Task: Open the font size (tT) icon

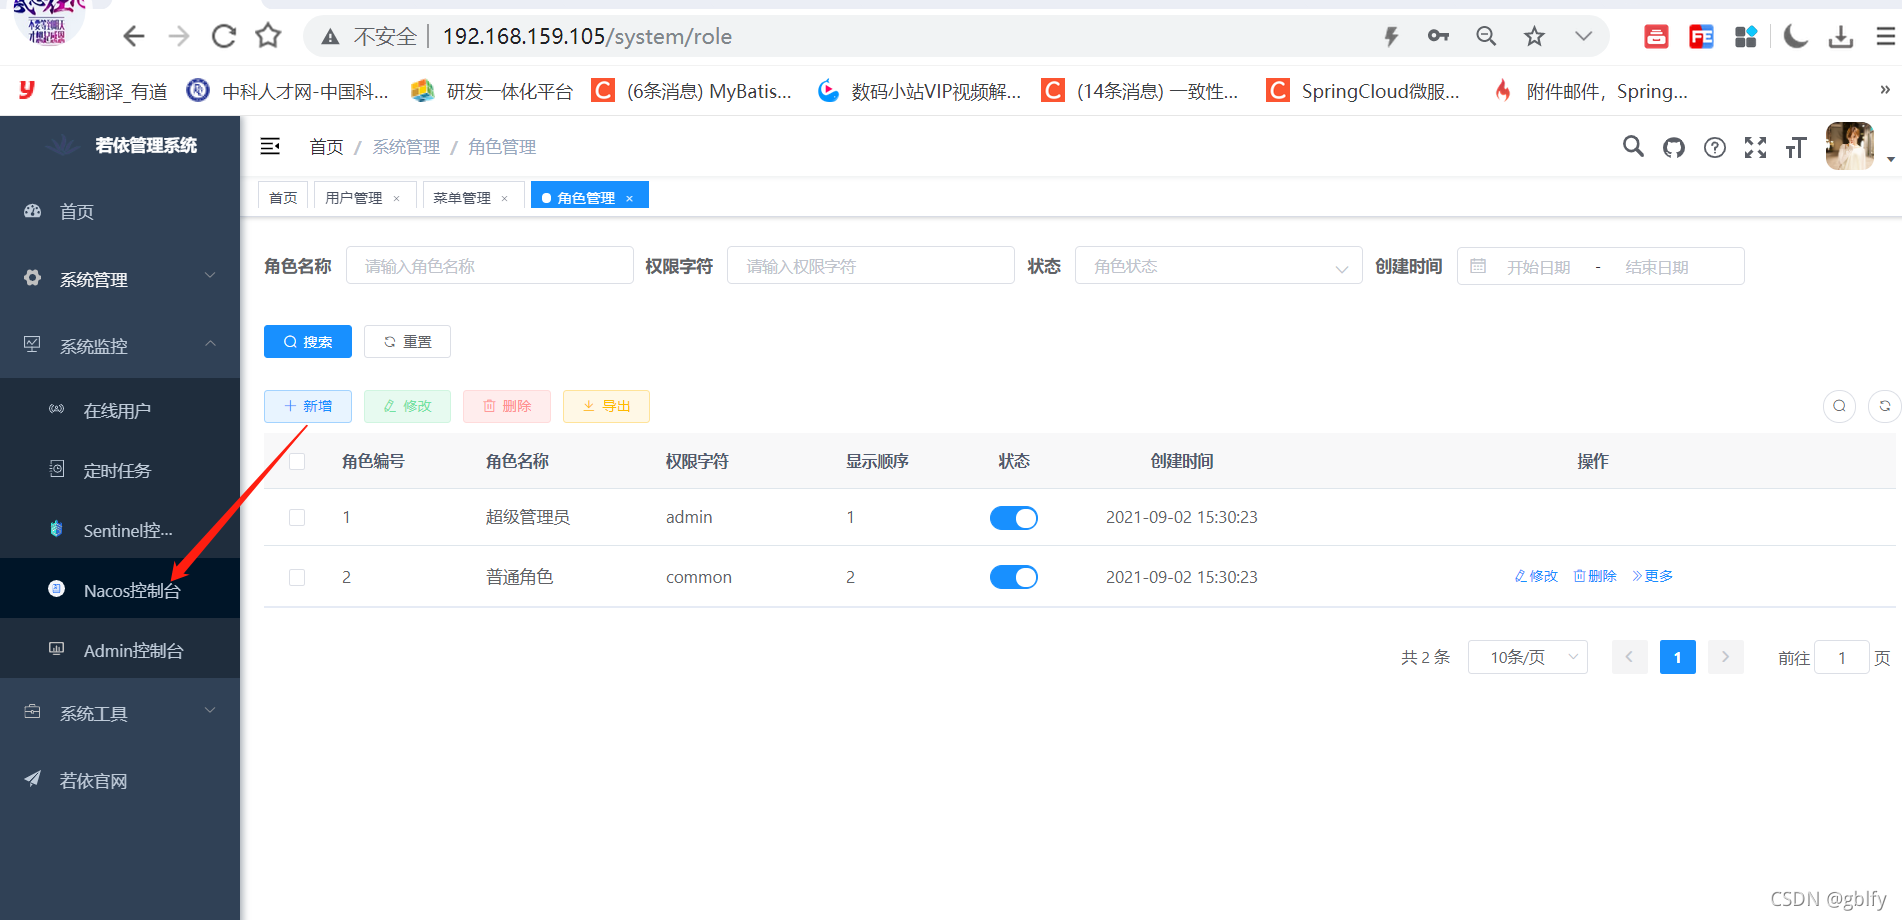Action: point(1795,146)
